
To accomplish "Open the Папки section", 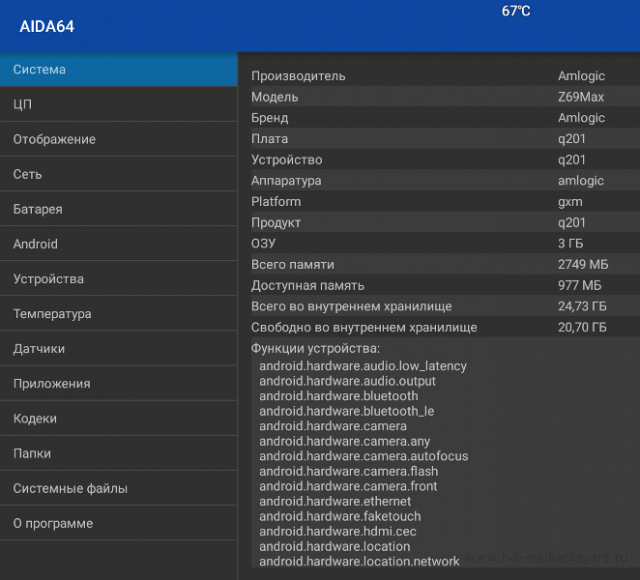I will (118, 453).
